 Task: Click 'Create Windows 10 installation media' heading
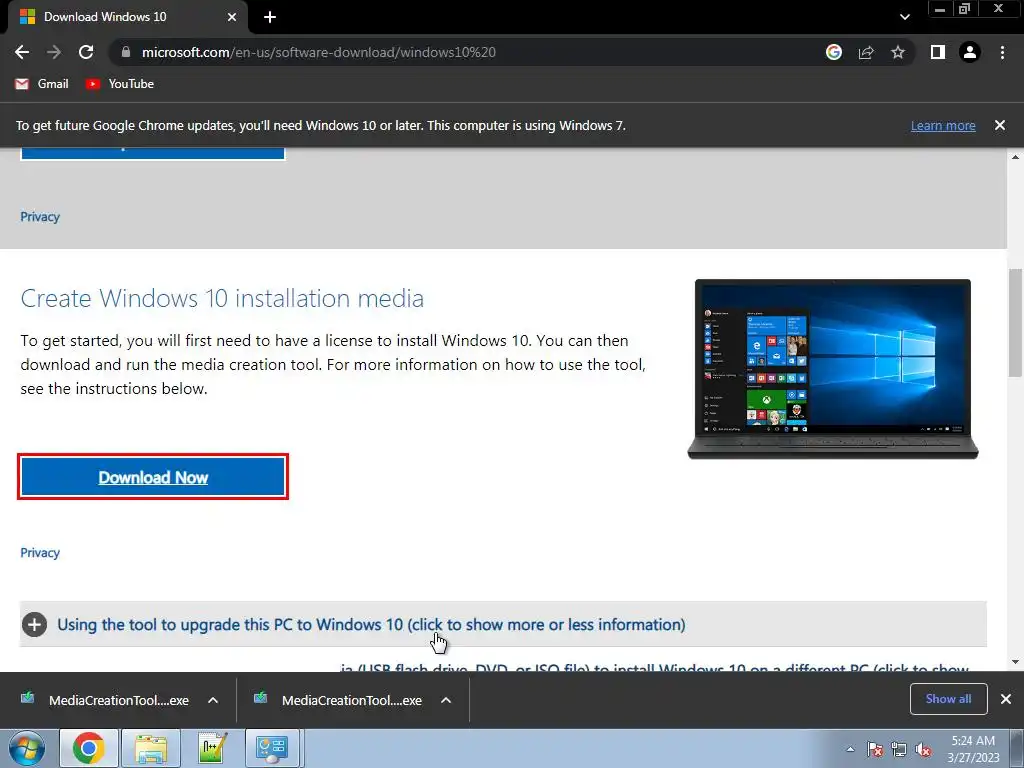[x=222, y=298]
